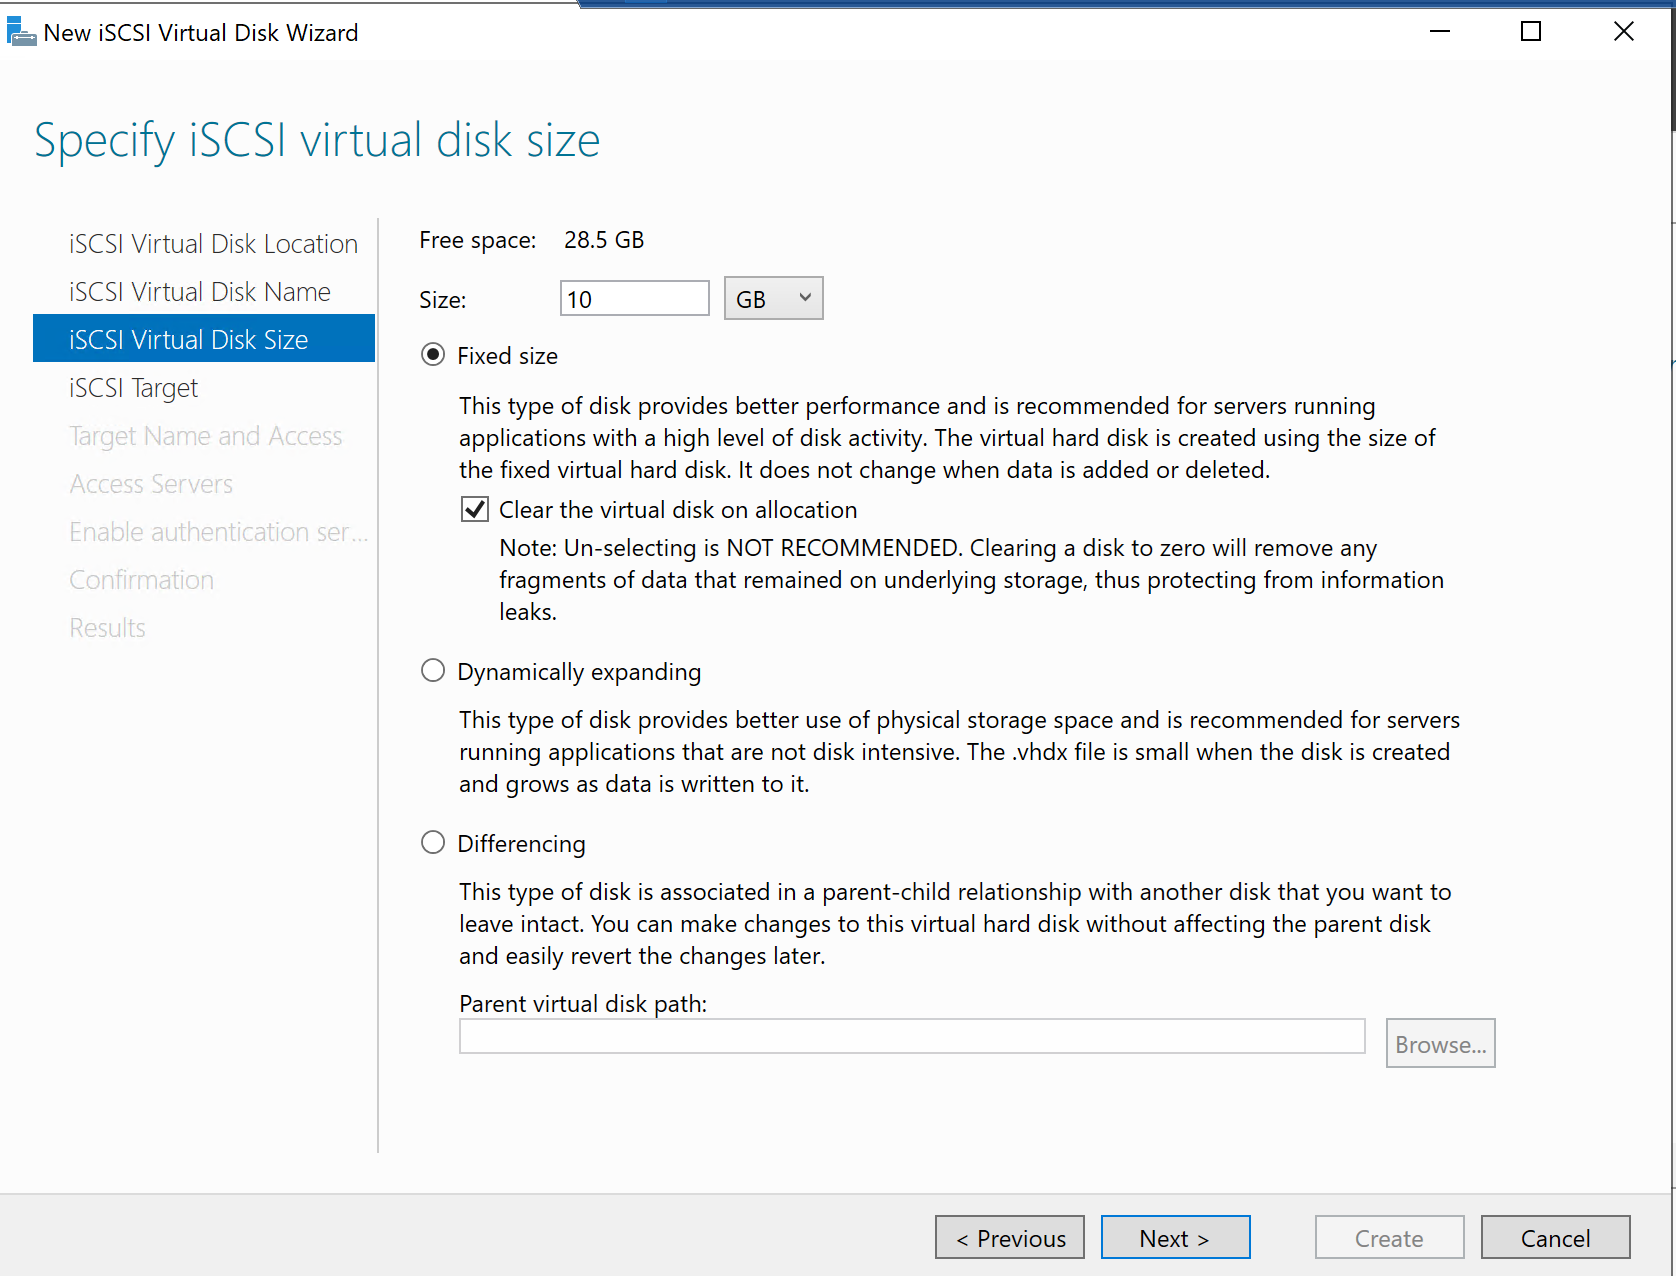The height and width of the screenshot is (1276, 1676).
Task: Click the Previous button
Action: [1010, 1238]
